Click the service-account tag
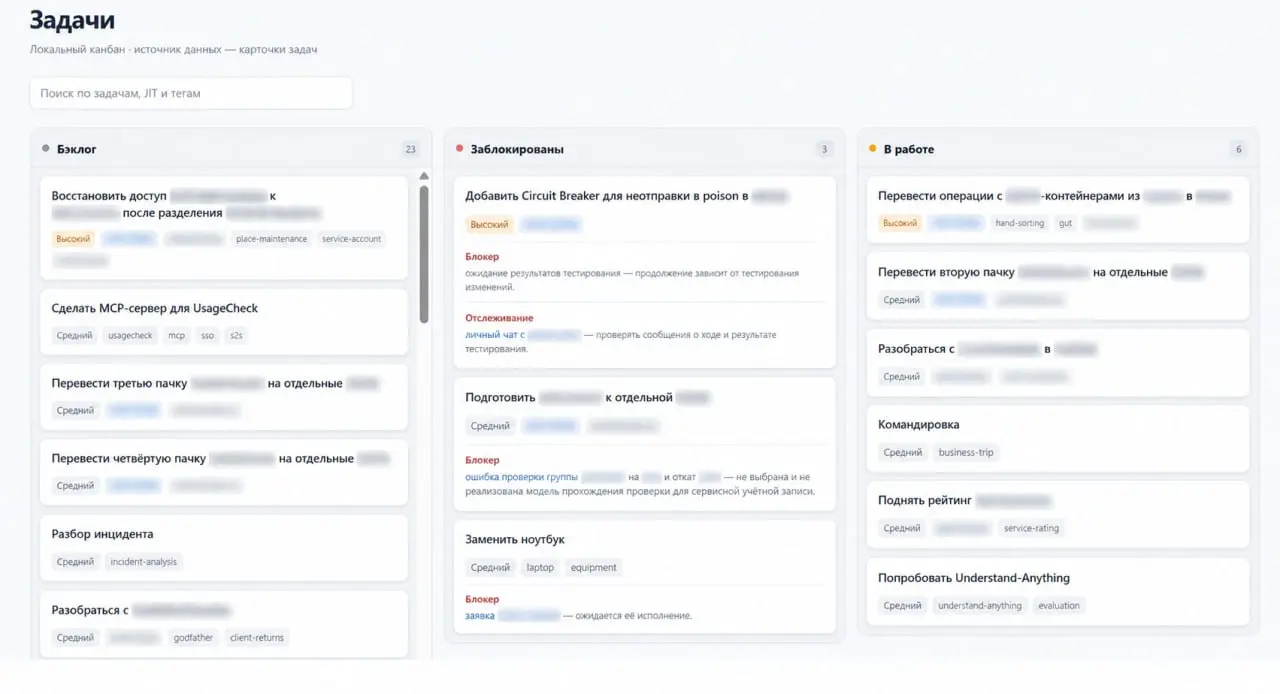Screen dimensions: 1280x694 (352, 239)
